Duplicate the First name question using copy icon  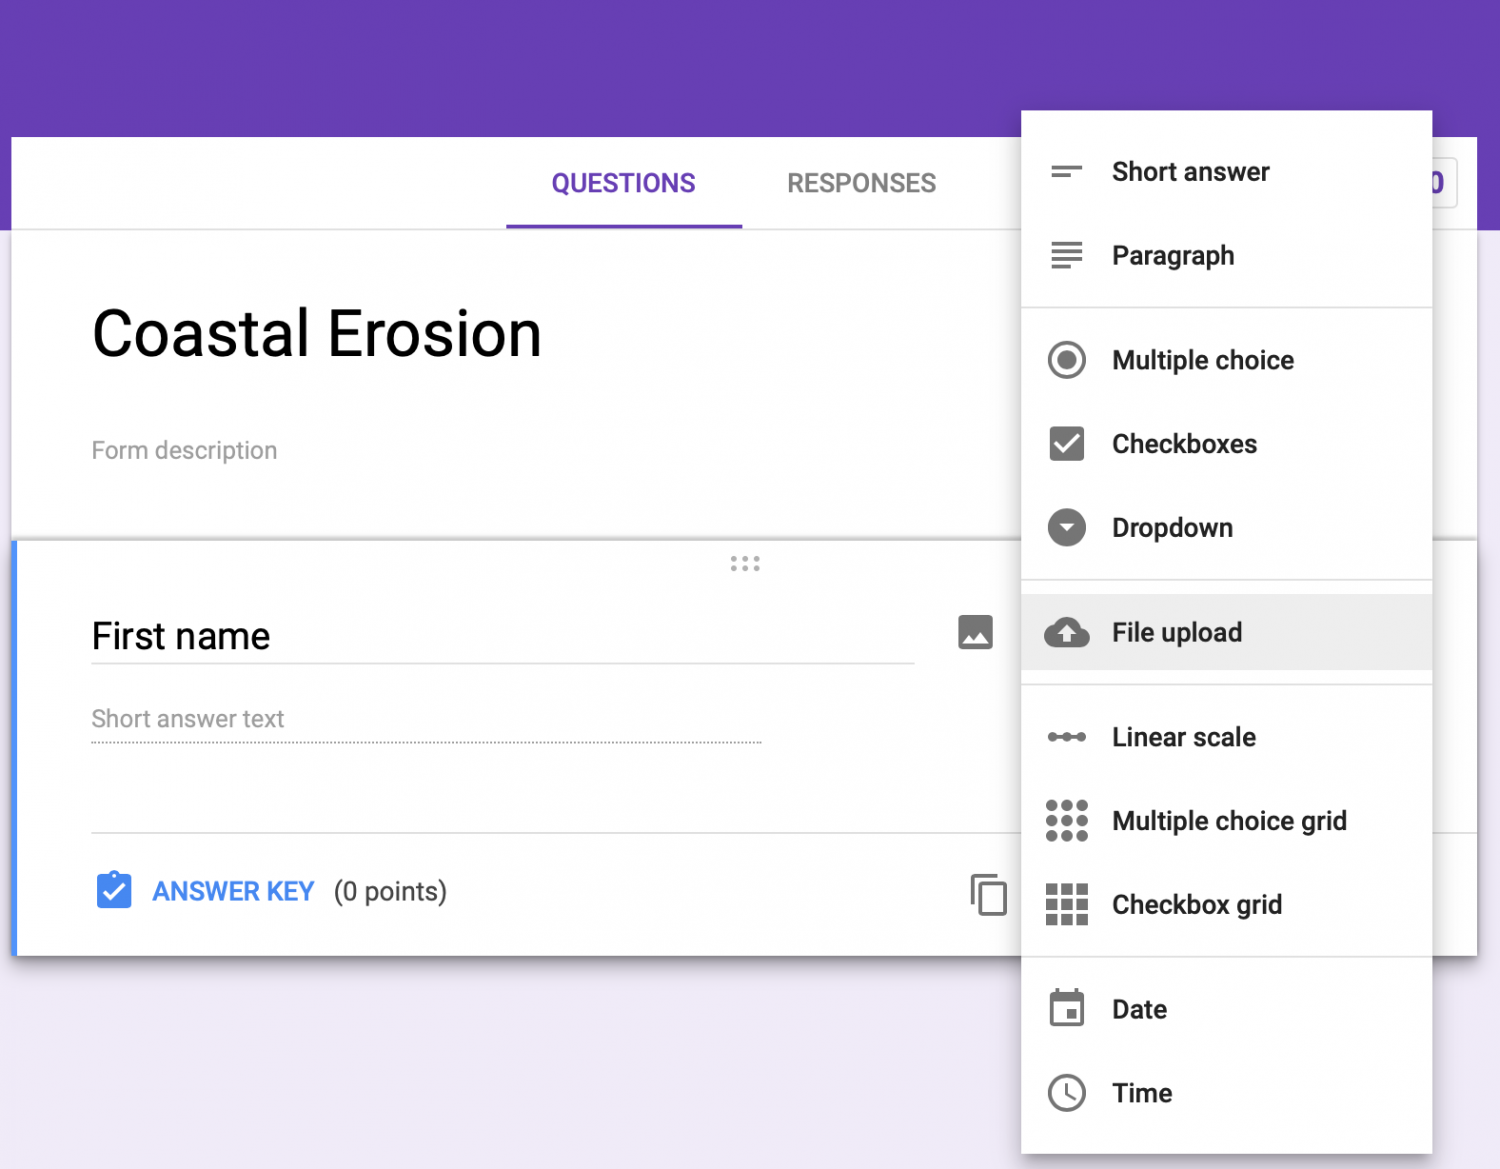tap(989, 895)
